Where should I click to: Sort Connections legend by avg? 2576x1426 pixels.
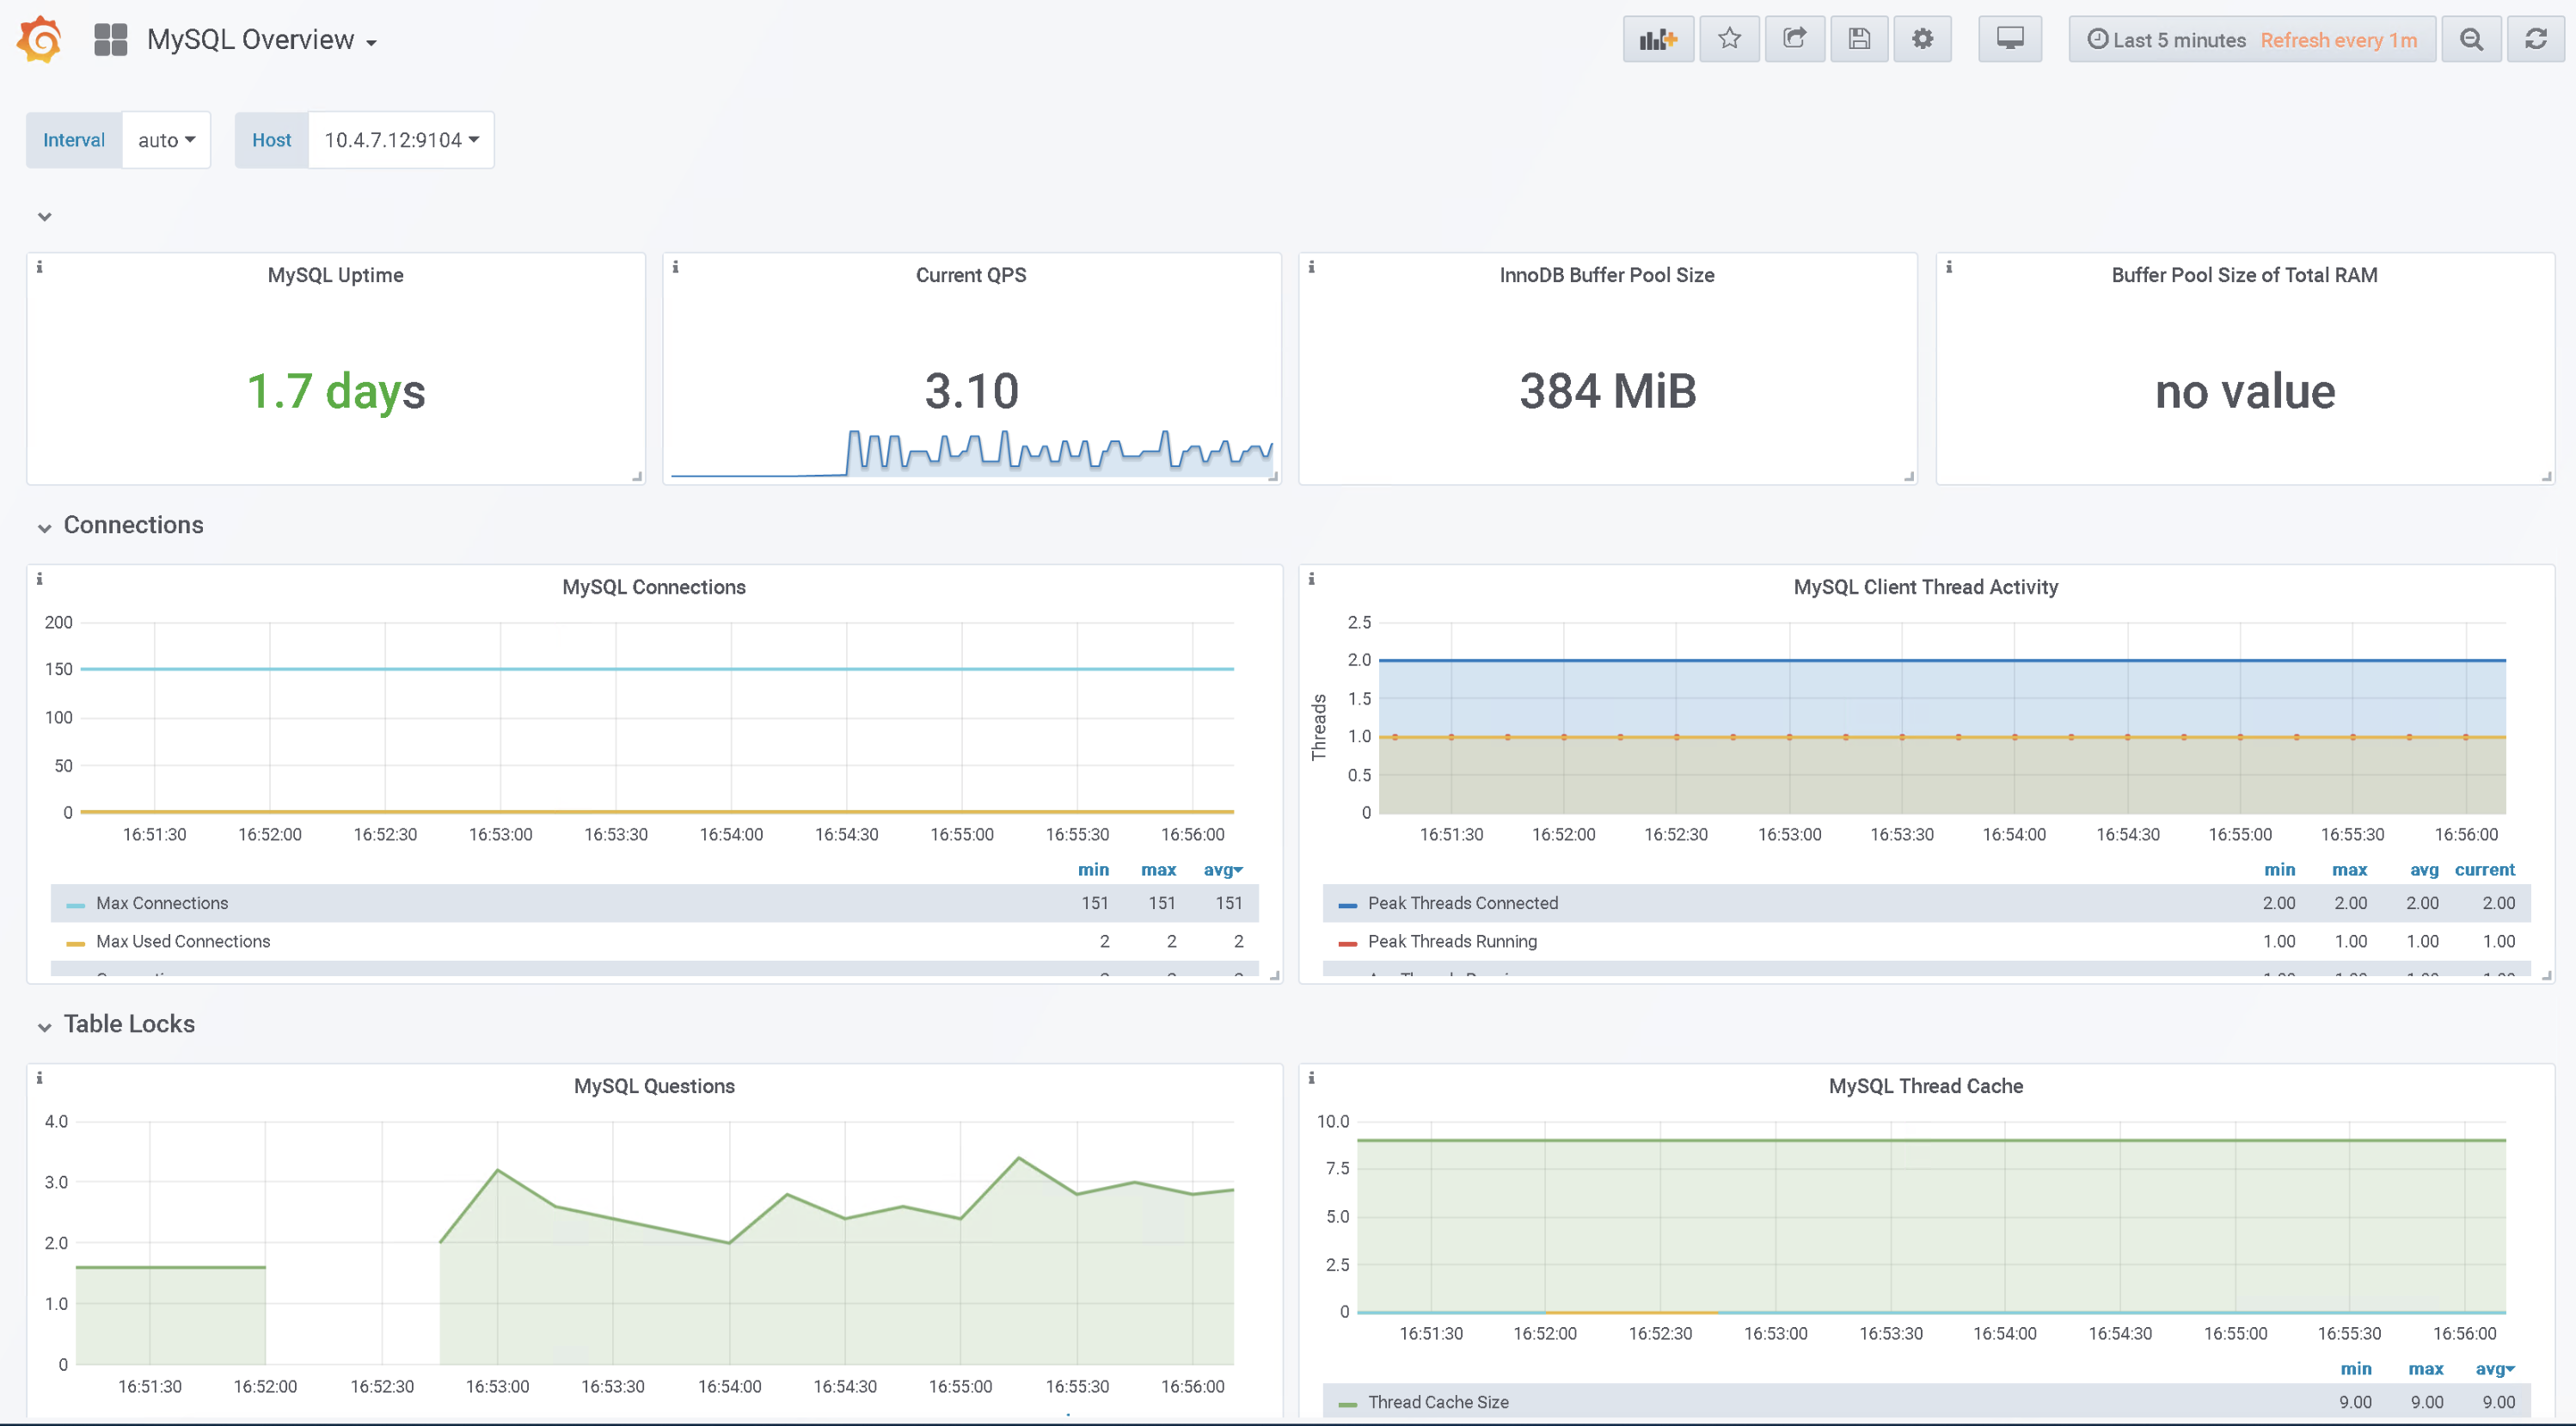(x=1222, y=870)
